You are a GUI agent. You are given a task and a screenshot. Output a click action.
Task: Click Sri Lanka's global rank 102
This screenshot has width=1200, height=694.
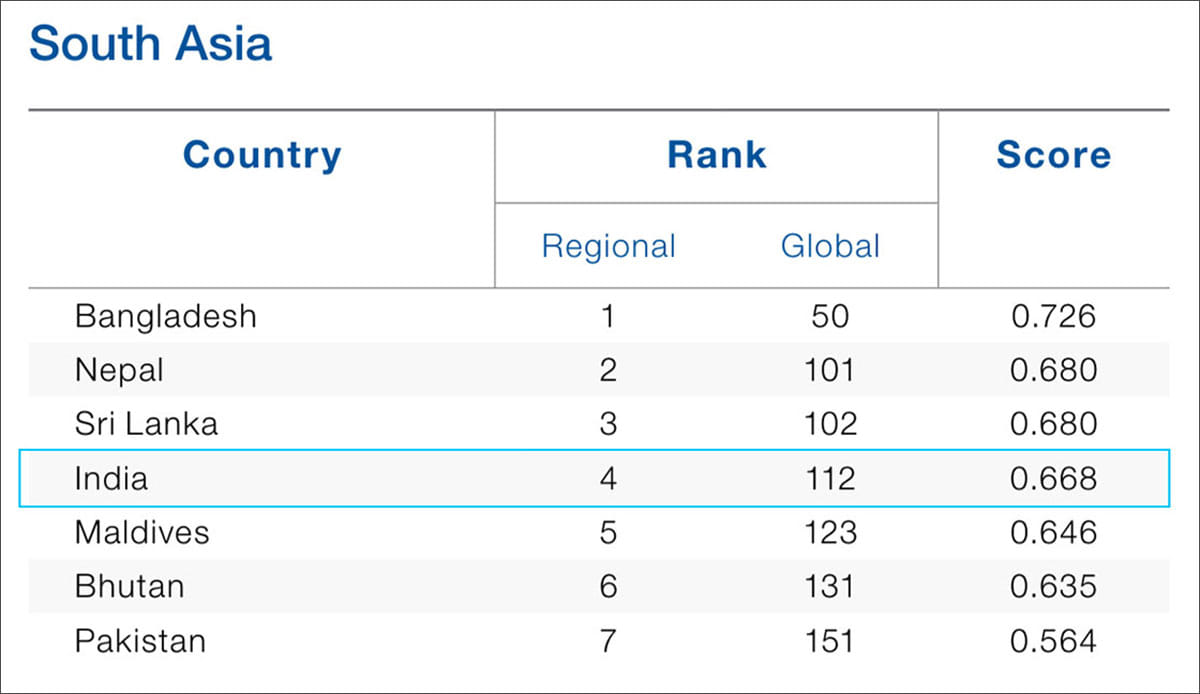(x=830, y=424)
